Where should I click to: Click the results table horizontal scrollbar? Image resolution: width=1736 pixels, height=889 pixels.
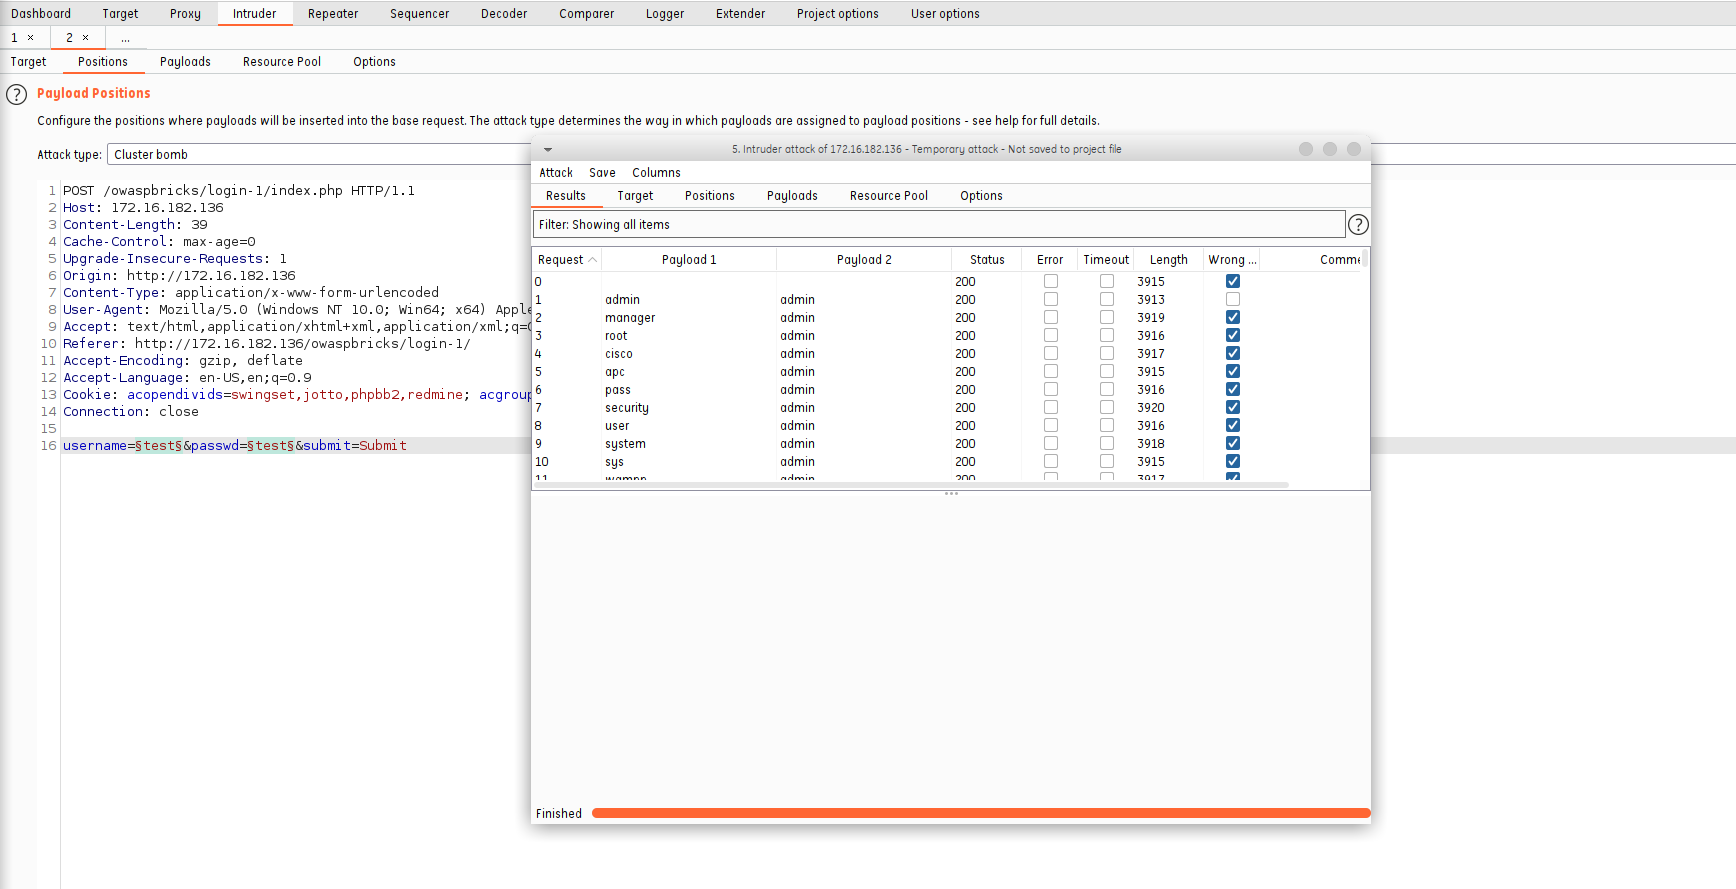pos(911,485)
